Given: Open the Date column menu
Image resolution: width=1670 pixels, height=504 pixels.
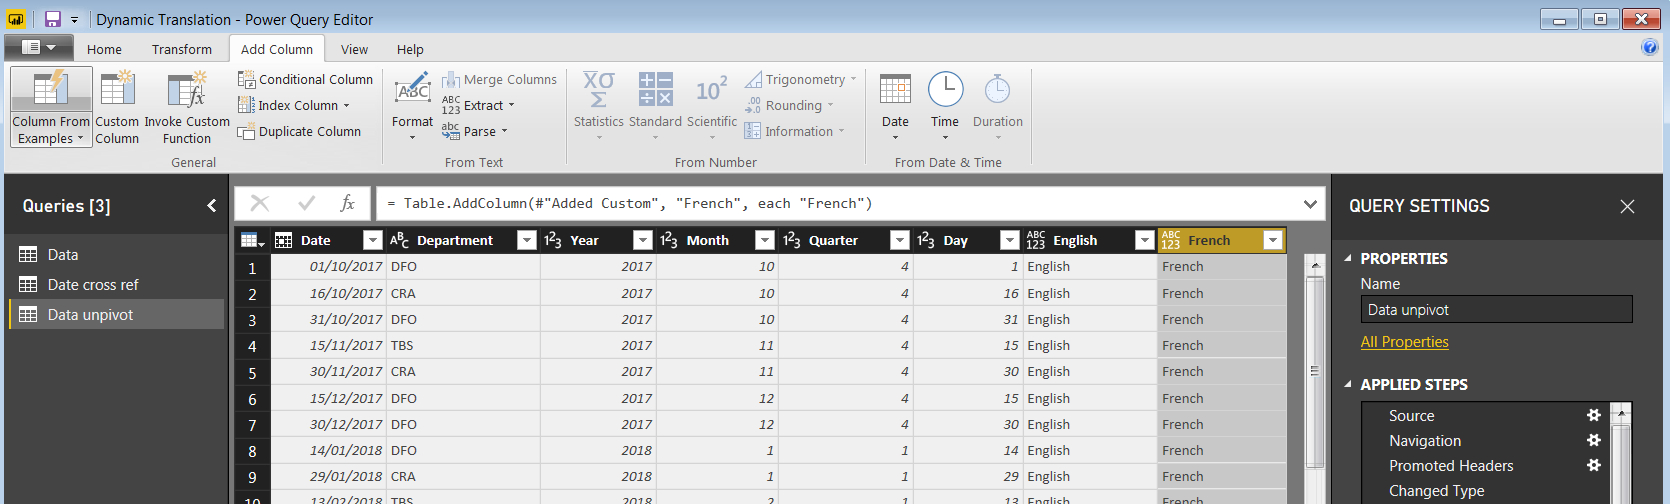Looking at the screenshot, I should (x=895, y=107).
